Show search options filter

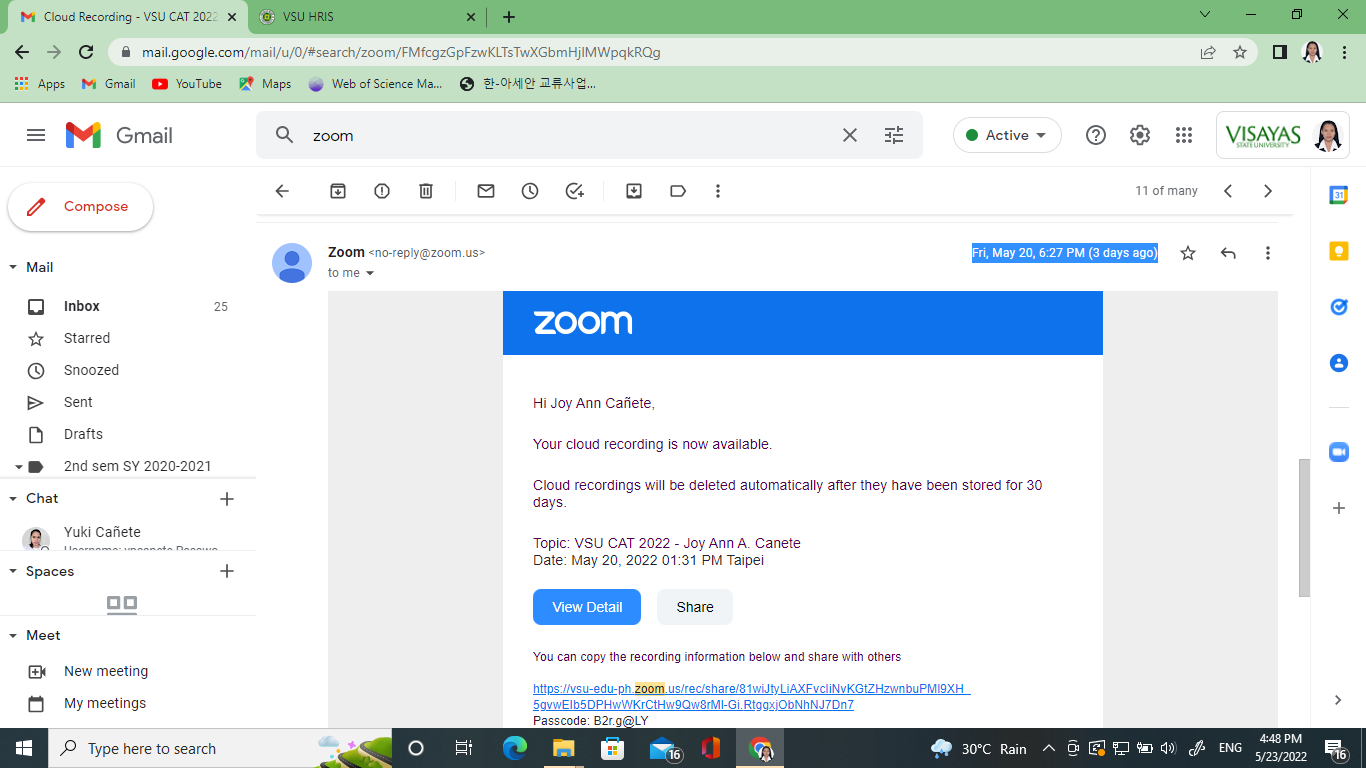point(894,135)
